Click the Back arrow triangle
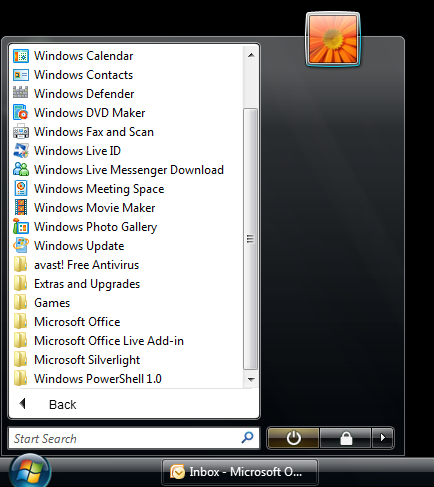 [x=23, y=404]
